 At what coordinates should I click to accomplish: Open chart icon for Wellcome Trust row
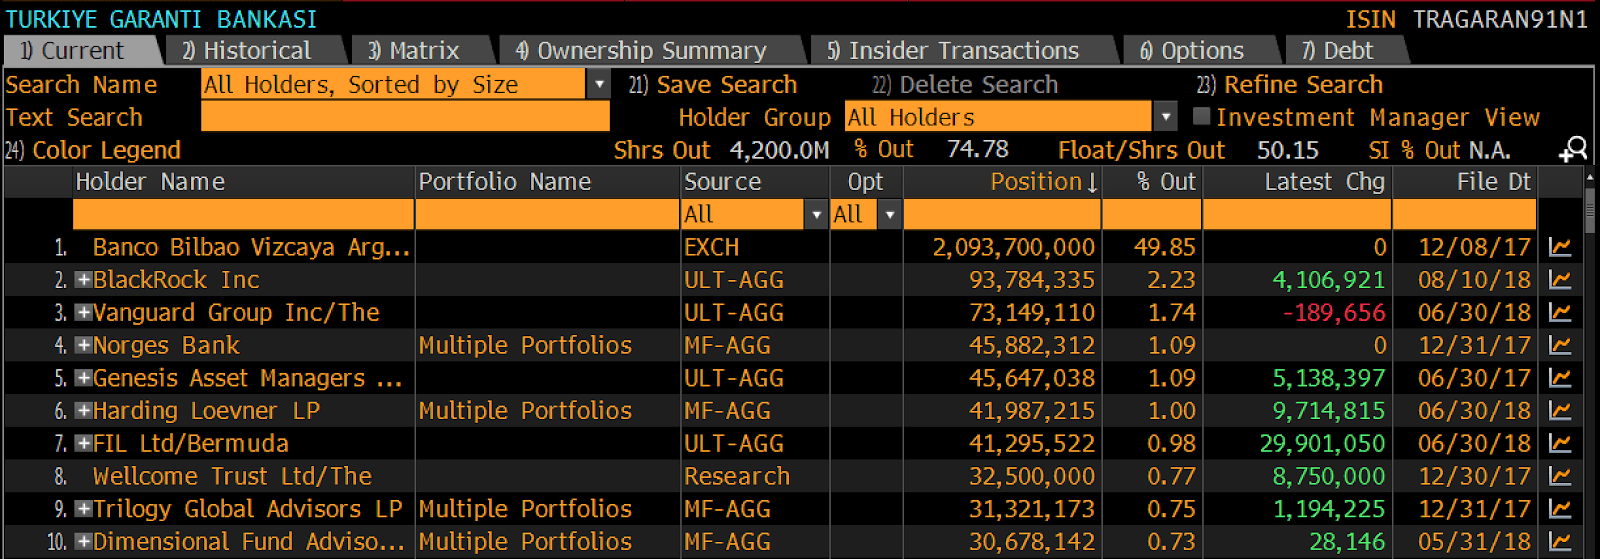[x=1560, y=476]
